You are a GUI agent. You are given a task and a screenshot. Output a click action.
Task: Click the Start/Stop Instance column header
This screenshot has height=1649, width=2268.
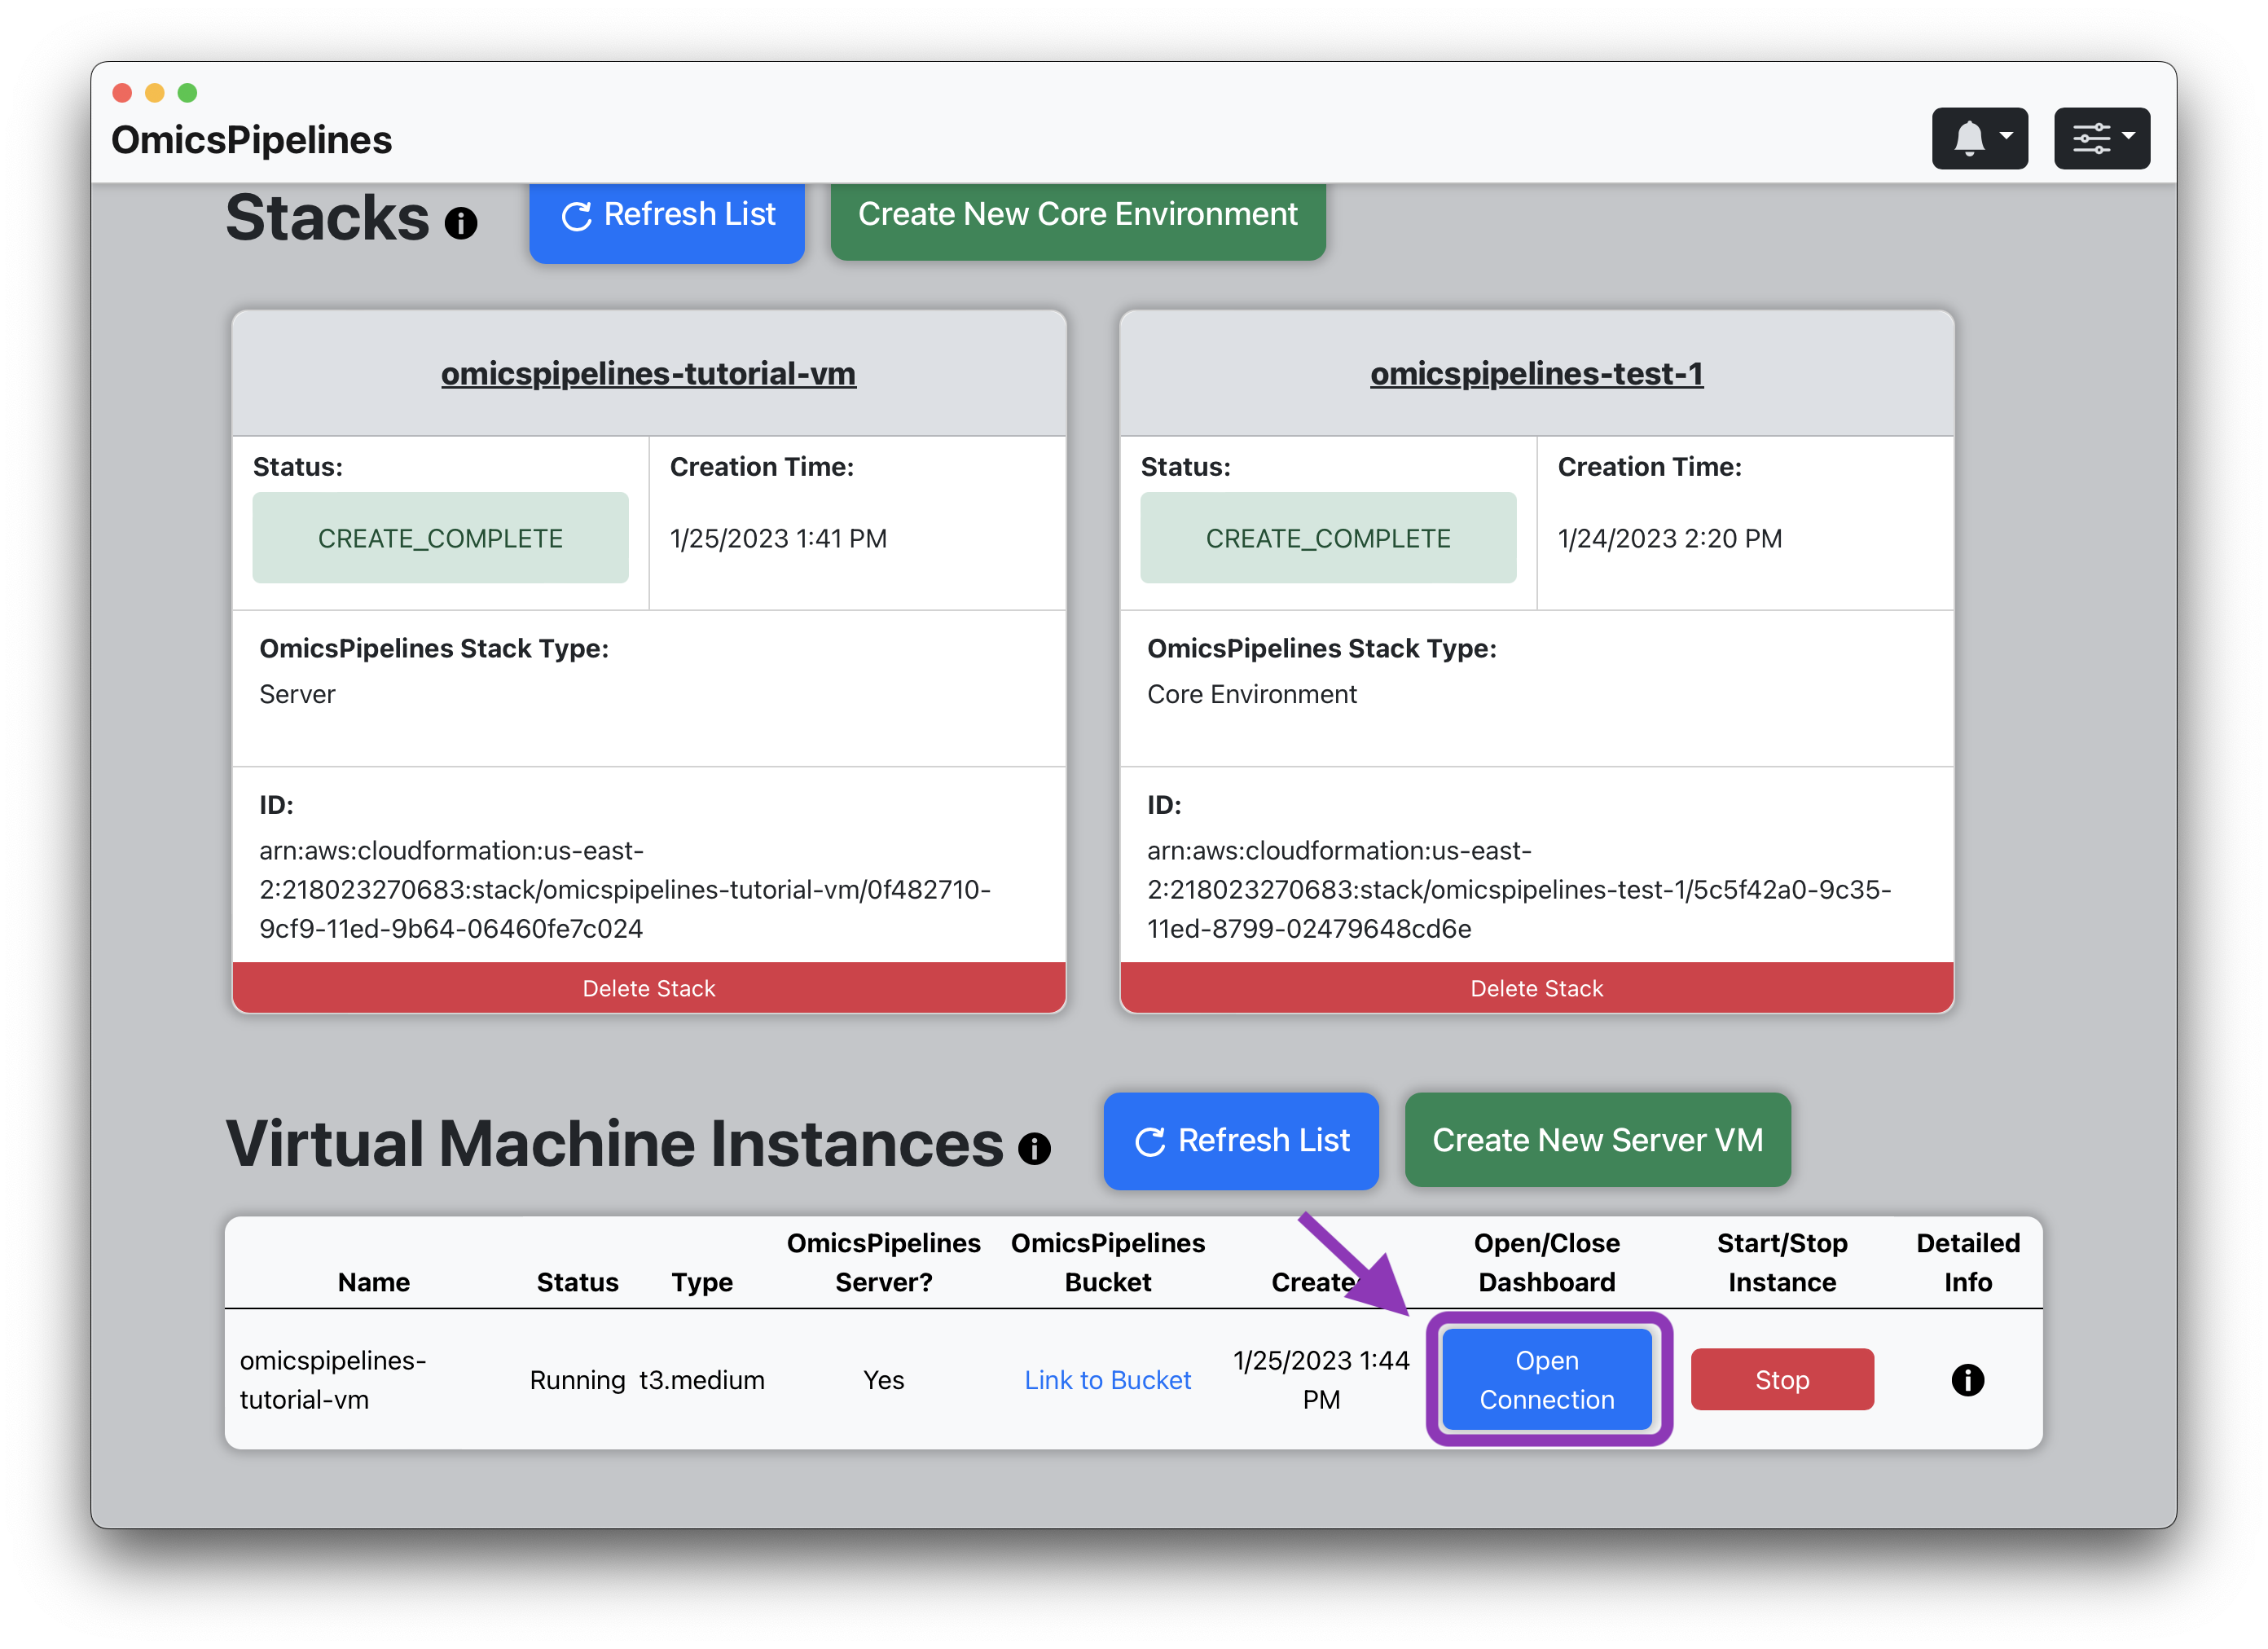[x=1782, y=1262]
